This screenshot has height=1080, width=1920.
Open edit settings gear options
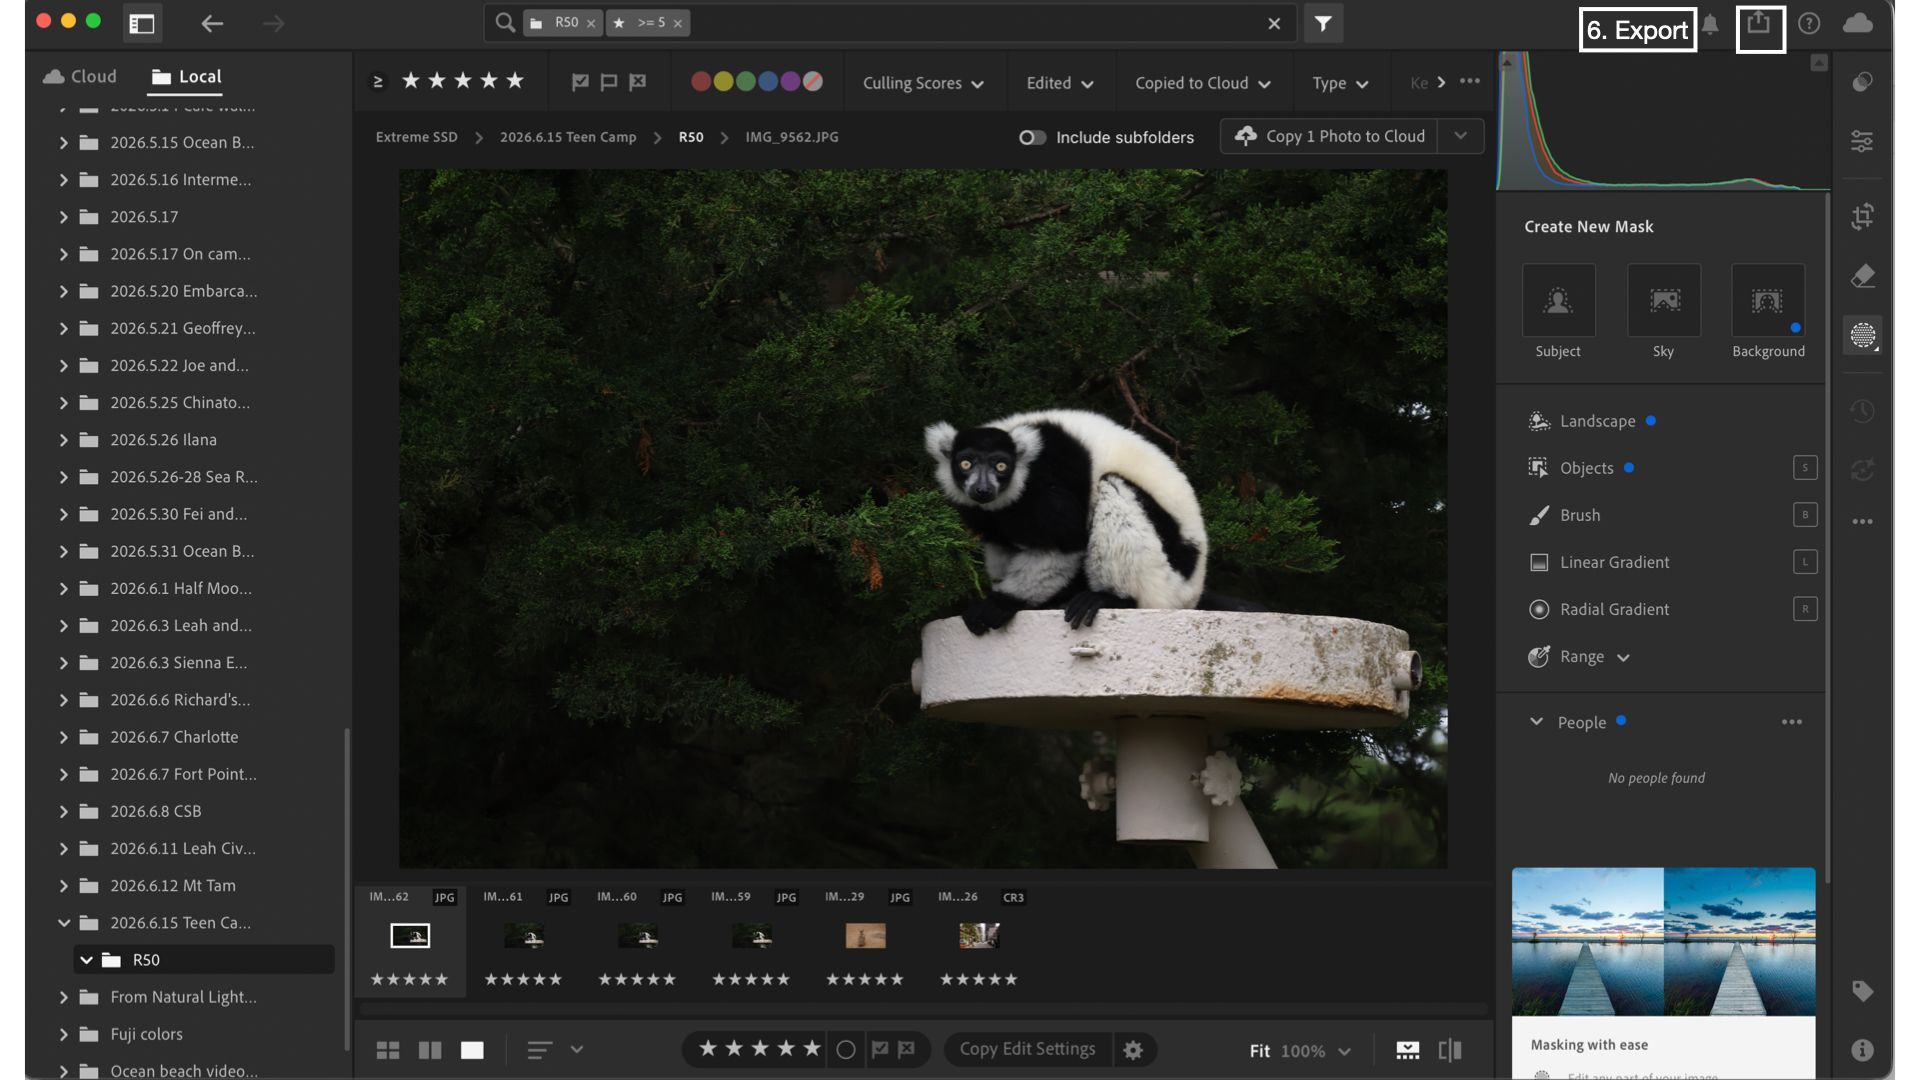coord(1133,1050)
